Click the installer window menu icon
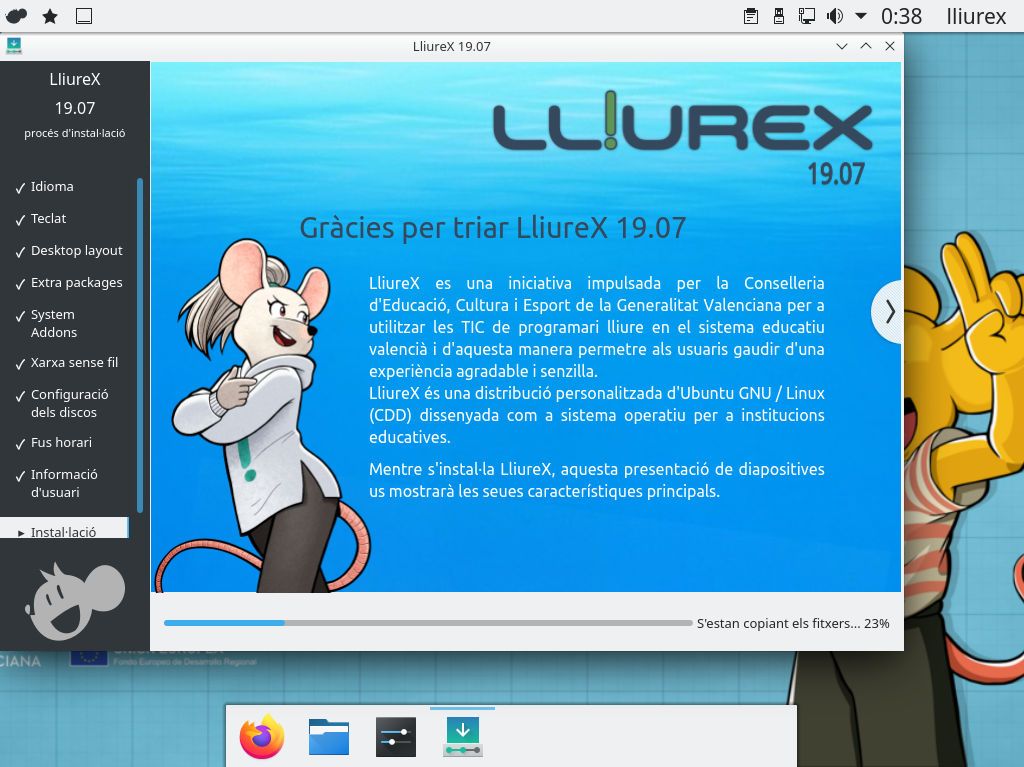The width and height of the screenshot is (1024, 767). pyautogui.click(x=14, y=46)
